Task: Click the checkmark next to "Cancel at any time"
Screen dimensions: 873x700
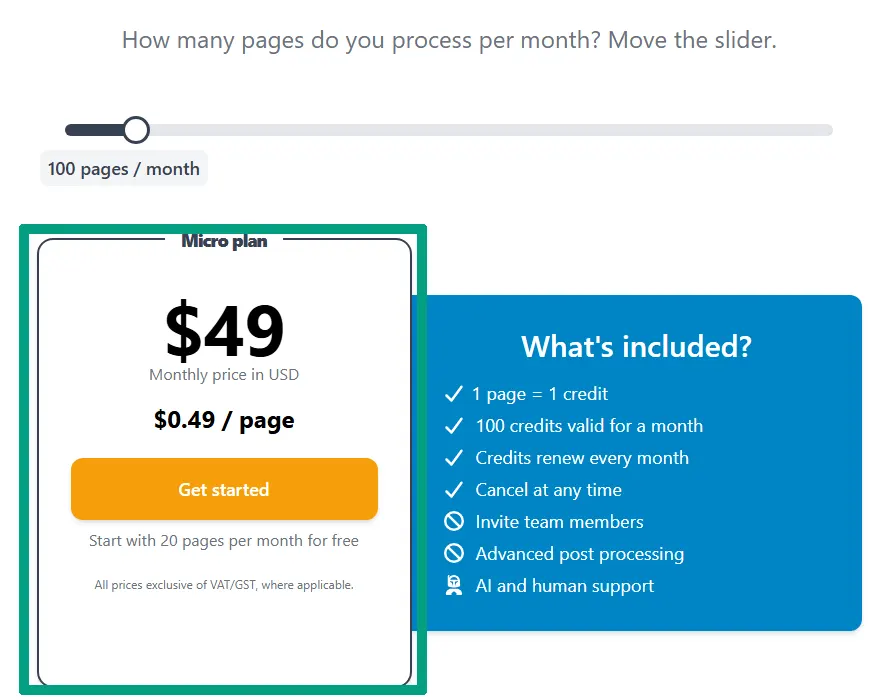Action: [455, 490]
